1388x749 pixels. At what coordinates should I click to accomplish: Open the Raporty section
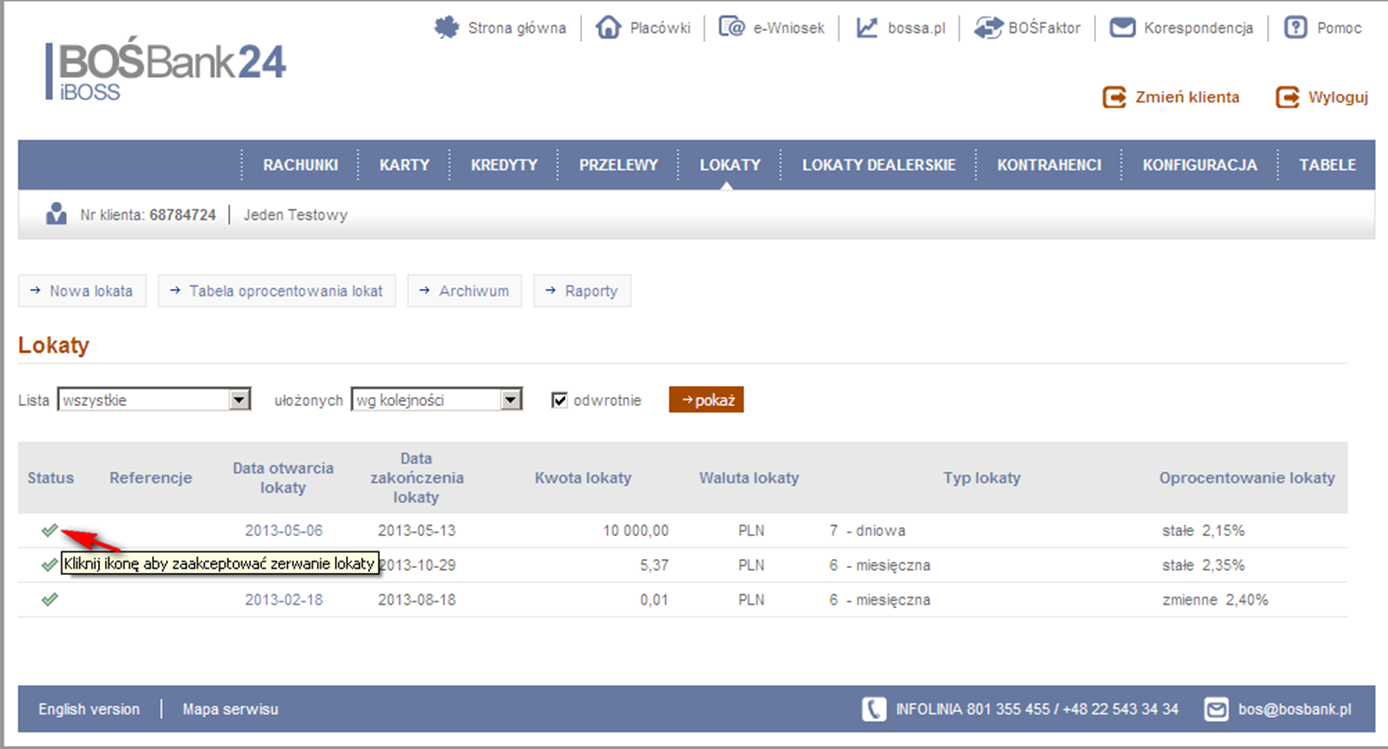(x=582, y=291)
